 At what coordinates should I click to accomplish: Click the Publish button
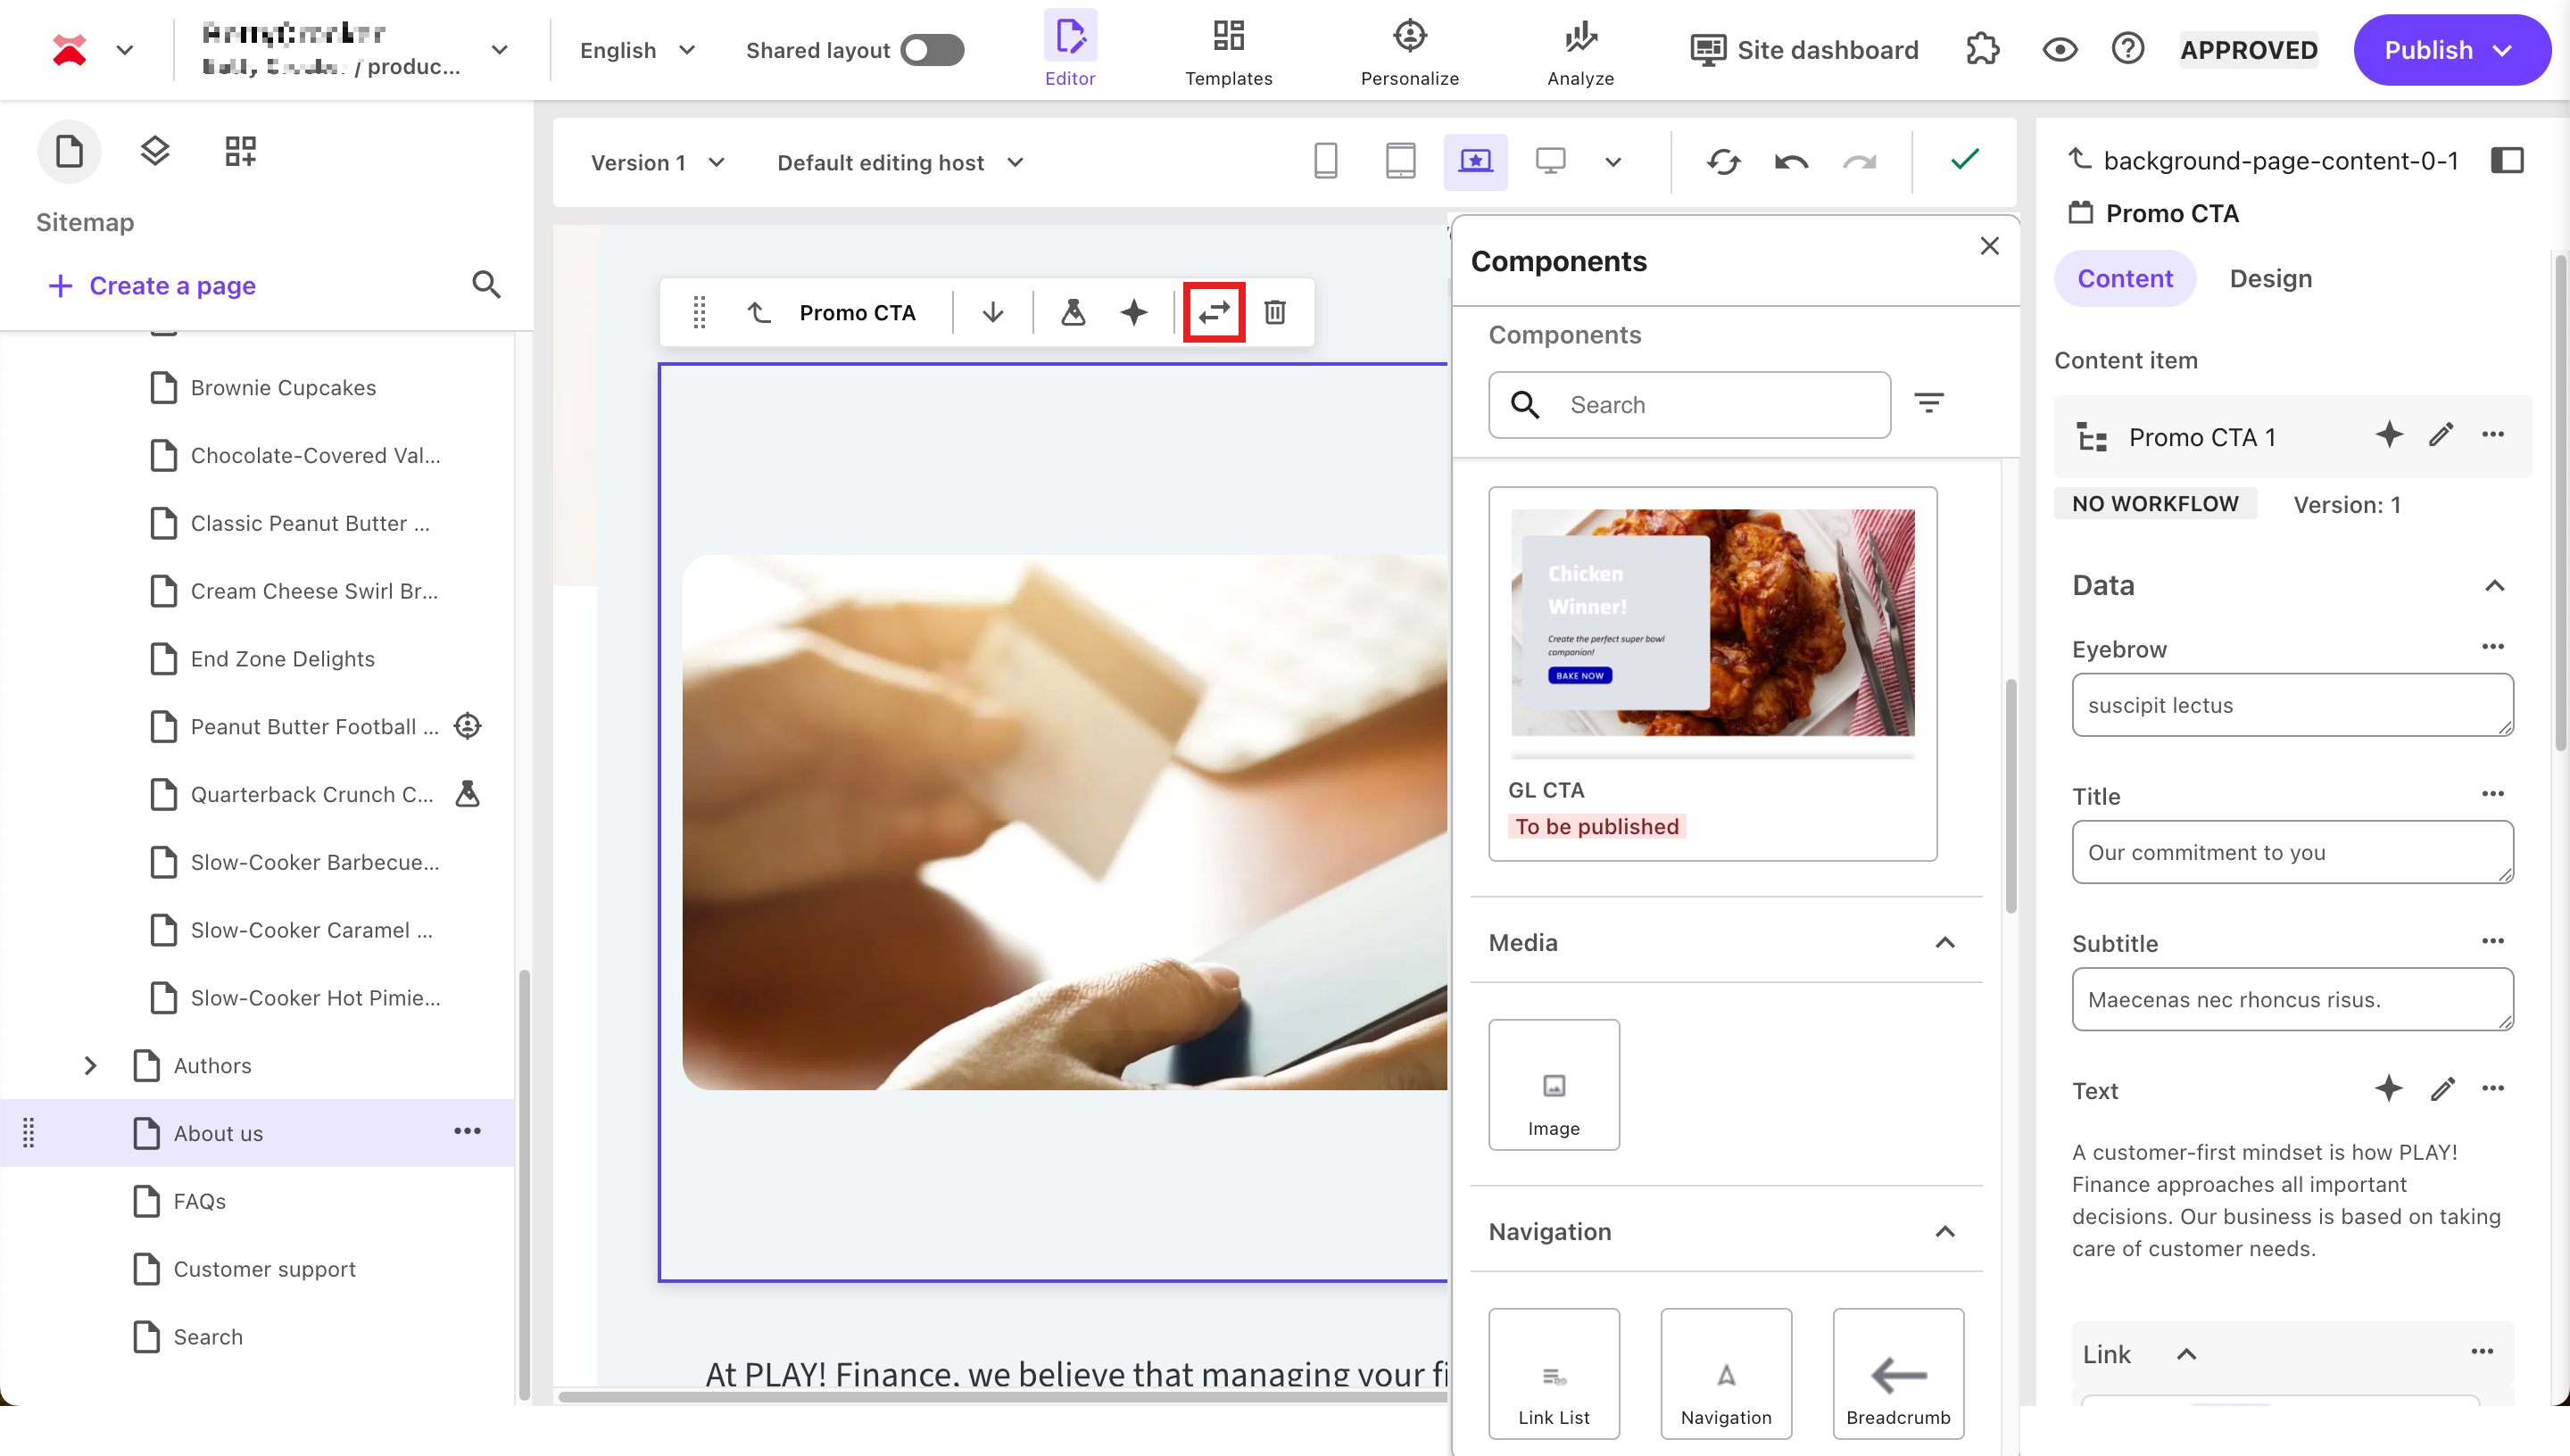[x=2451, y=49]
